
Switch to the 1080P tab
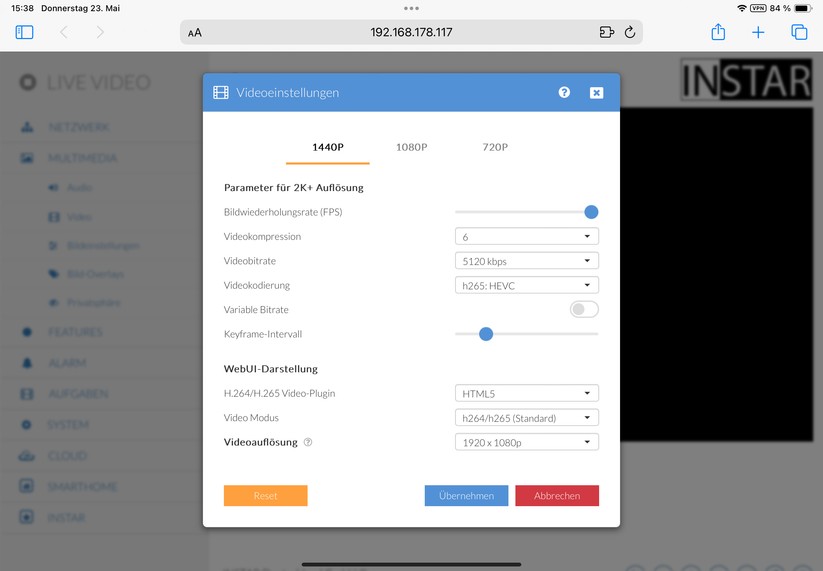tap(412, 147)
